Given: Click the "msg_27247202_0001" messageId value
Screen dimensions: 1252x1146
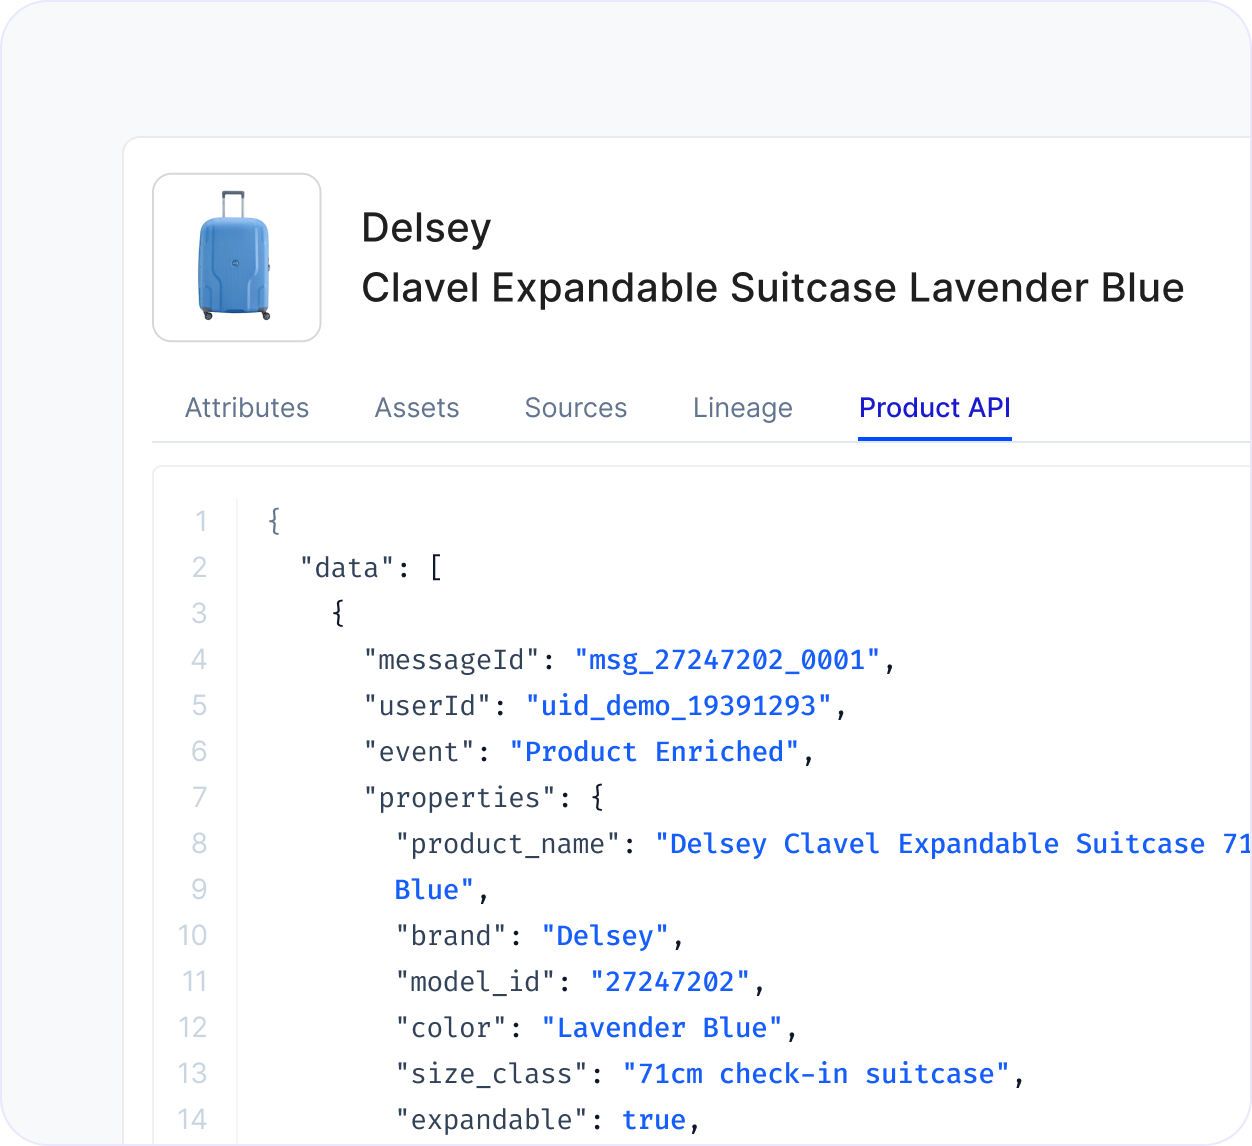Looking at the screenshot, I should pos(727,660).
